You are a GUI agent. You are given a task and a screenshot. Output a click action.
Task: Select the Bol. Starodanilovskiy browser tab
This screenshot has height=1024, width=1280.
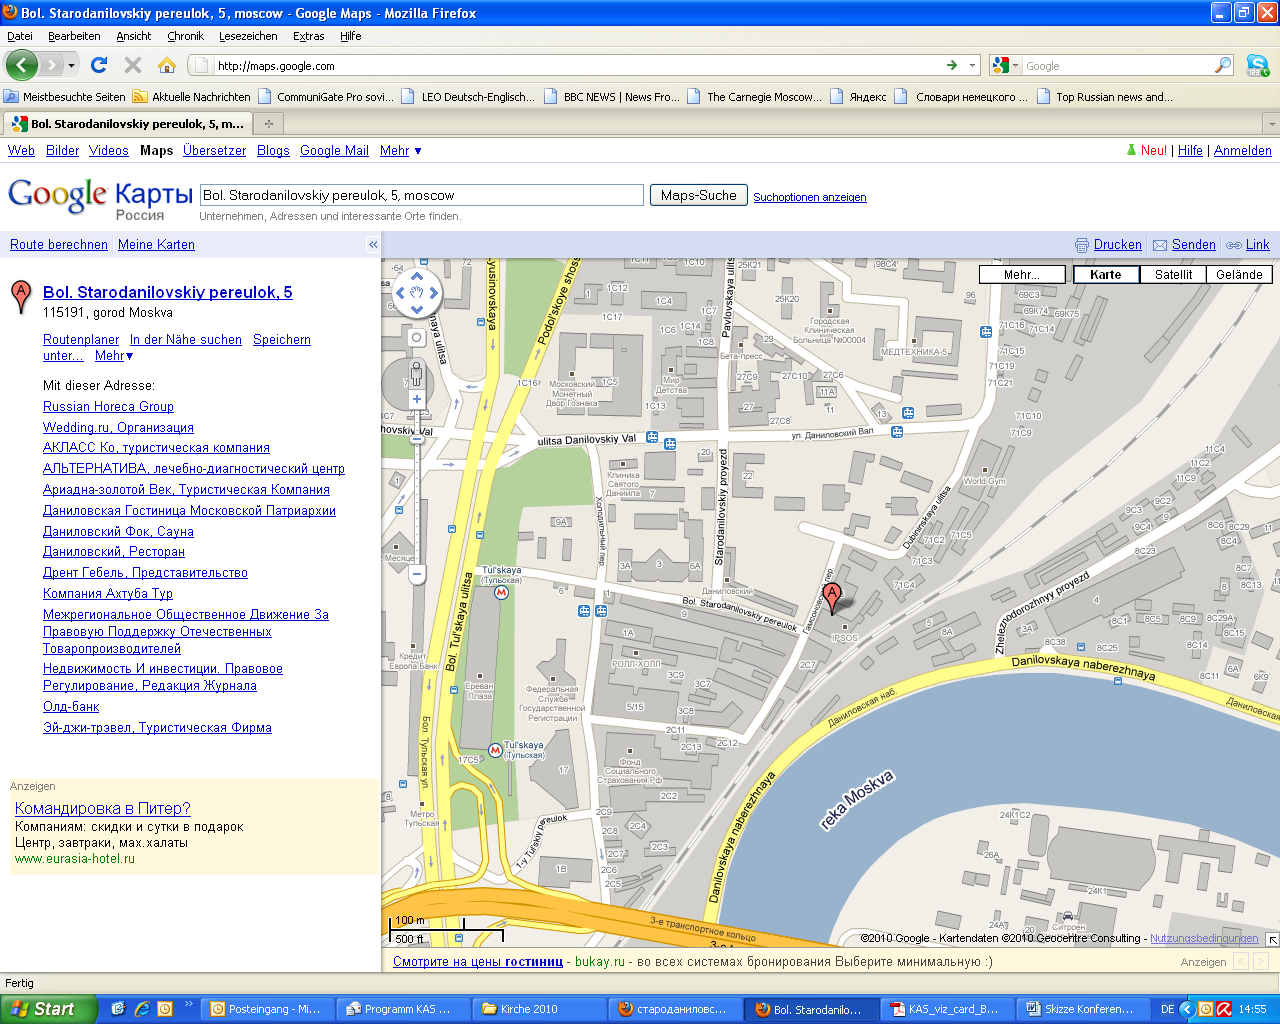pos(127,124)
